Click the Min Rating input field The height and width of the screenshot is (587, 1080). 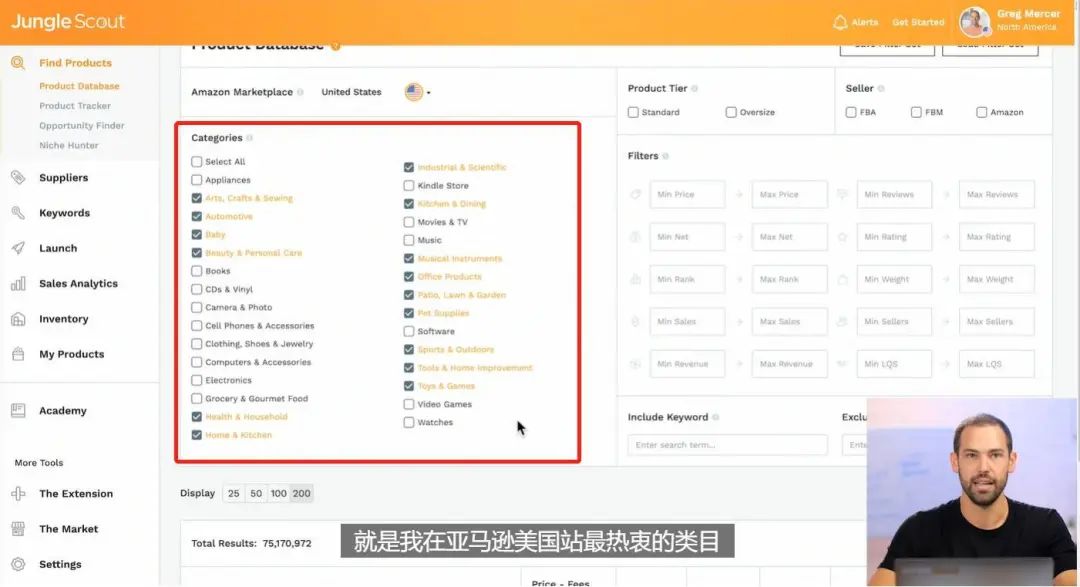point(894,237)
